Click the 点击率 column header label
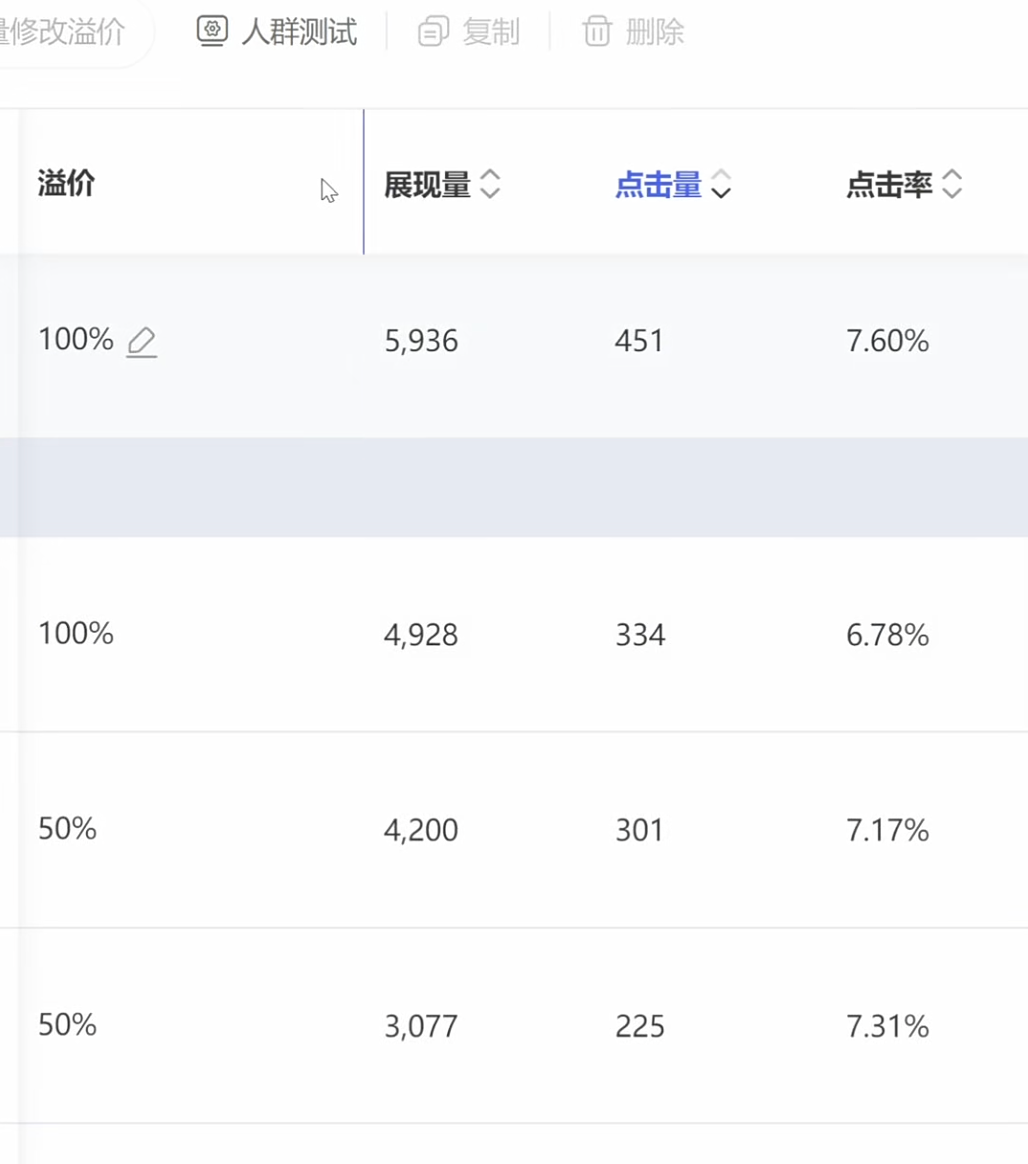Screen dimensions: 1028x1164 click(889, 185)
